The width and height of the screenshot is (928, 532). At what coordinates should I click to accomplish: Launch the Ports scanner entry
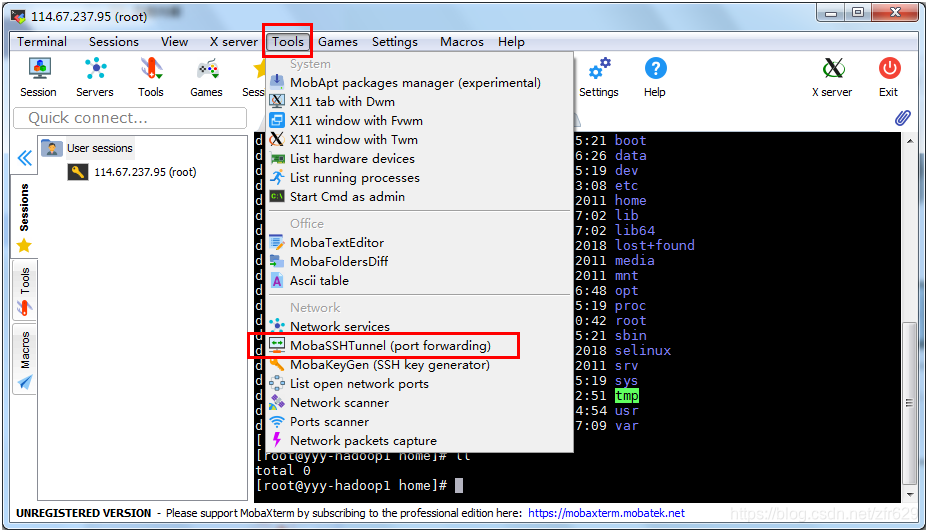[x=419, y=421]
